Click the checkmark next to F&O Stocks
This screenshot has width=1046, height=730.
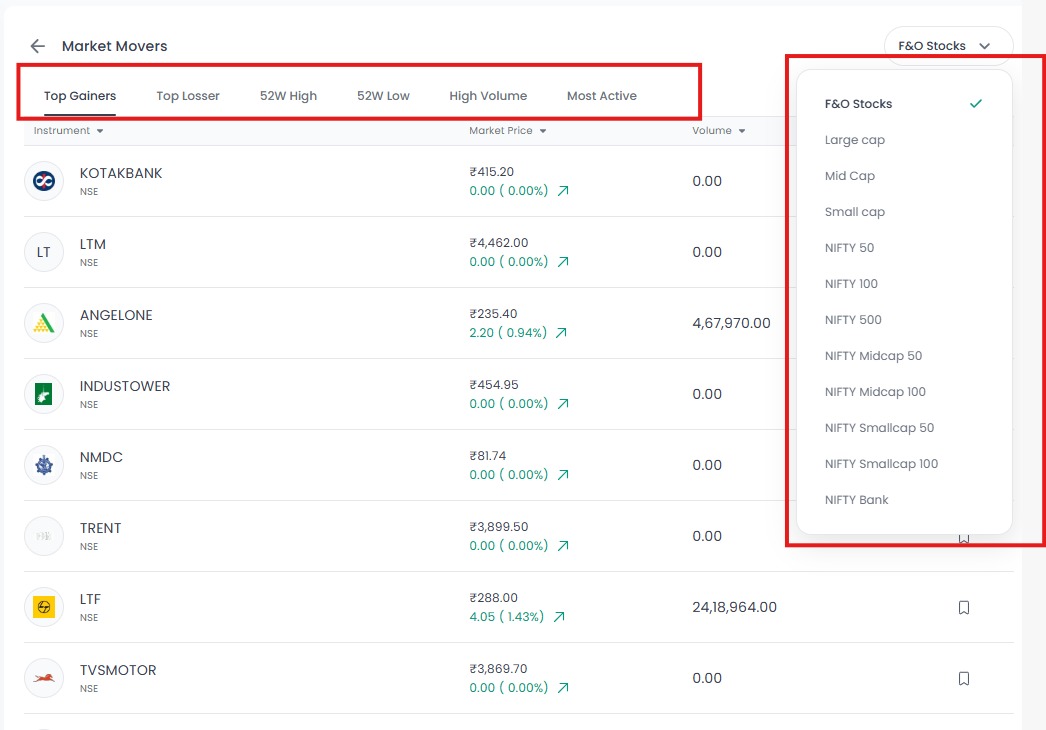[976, 103]
